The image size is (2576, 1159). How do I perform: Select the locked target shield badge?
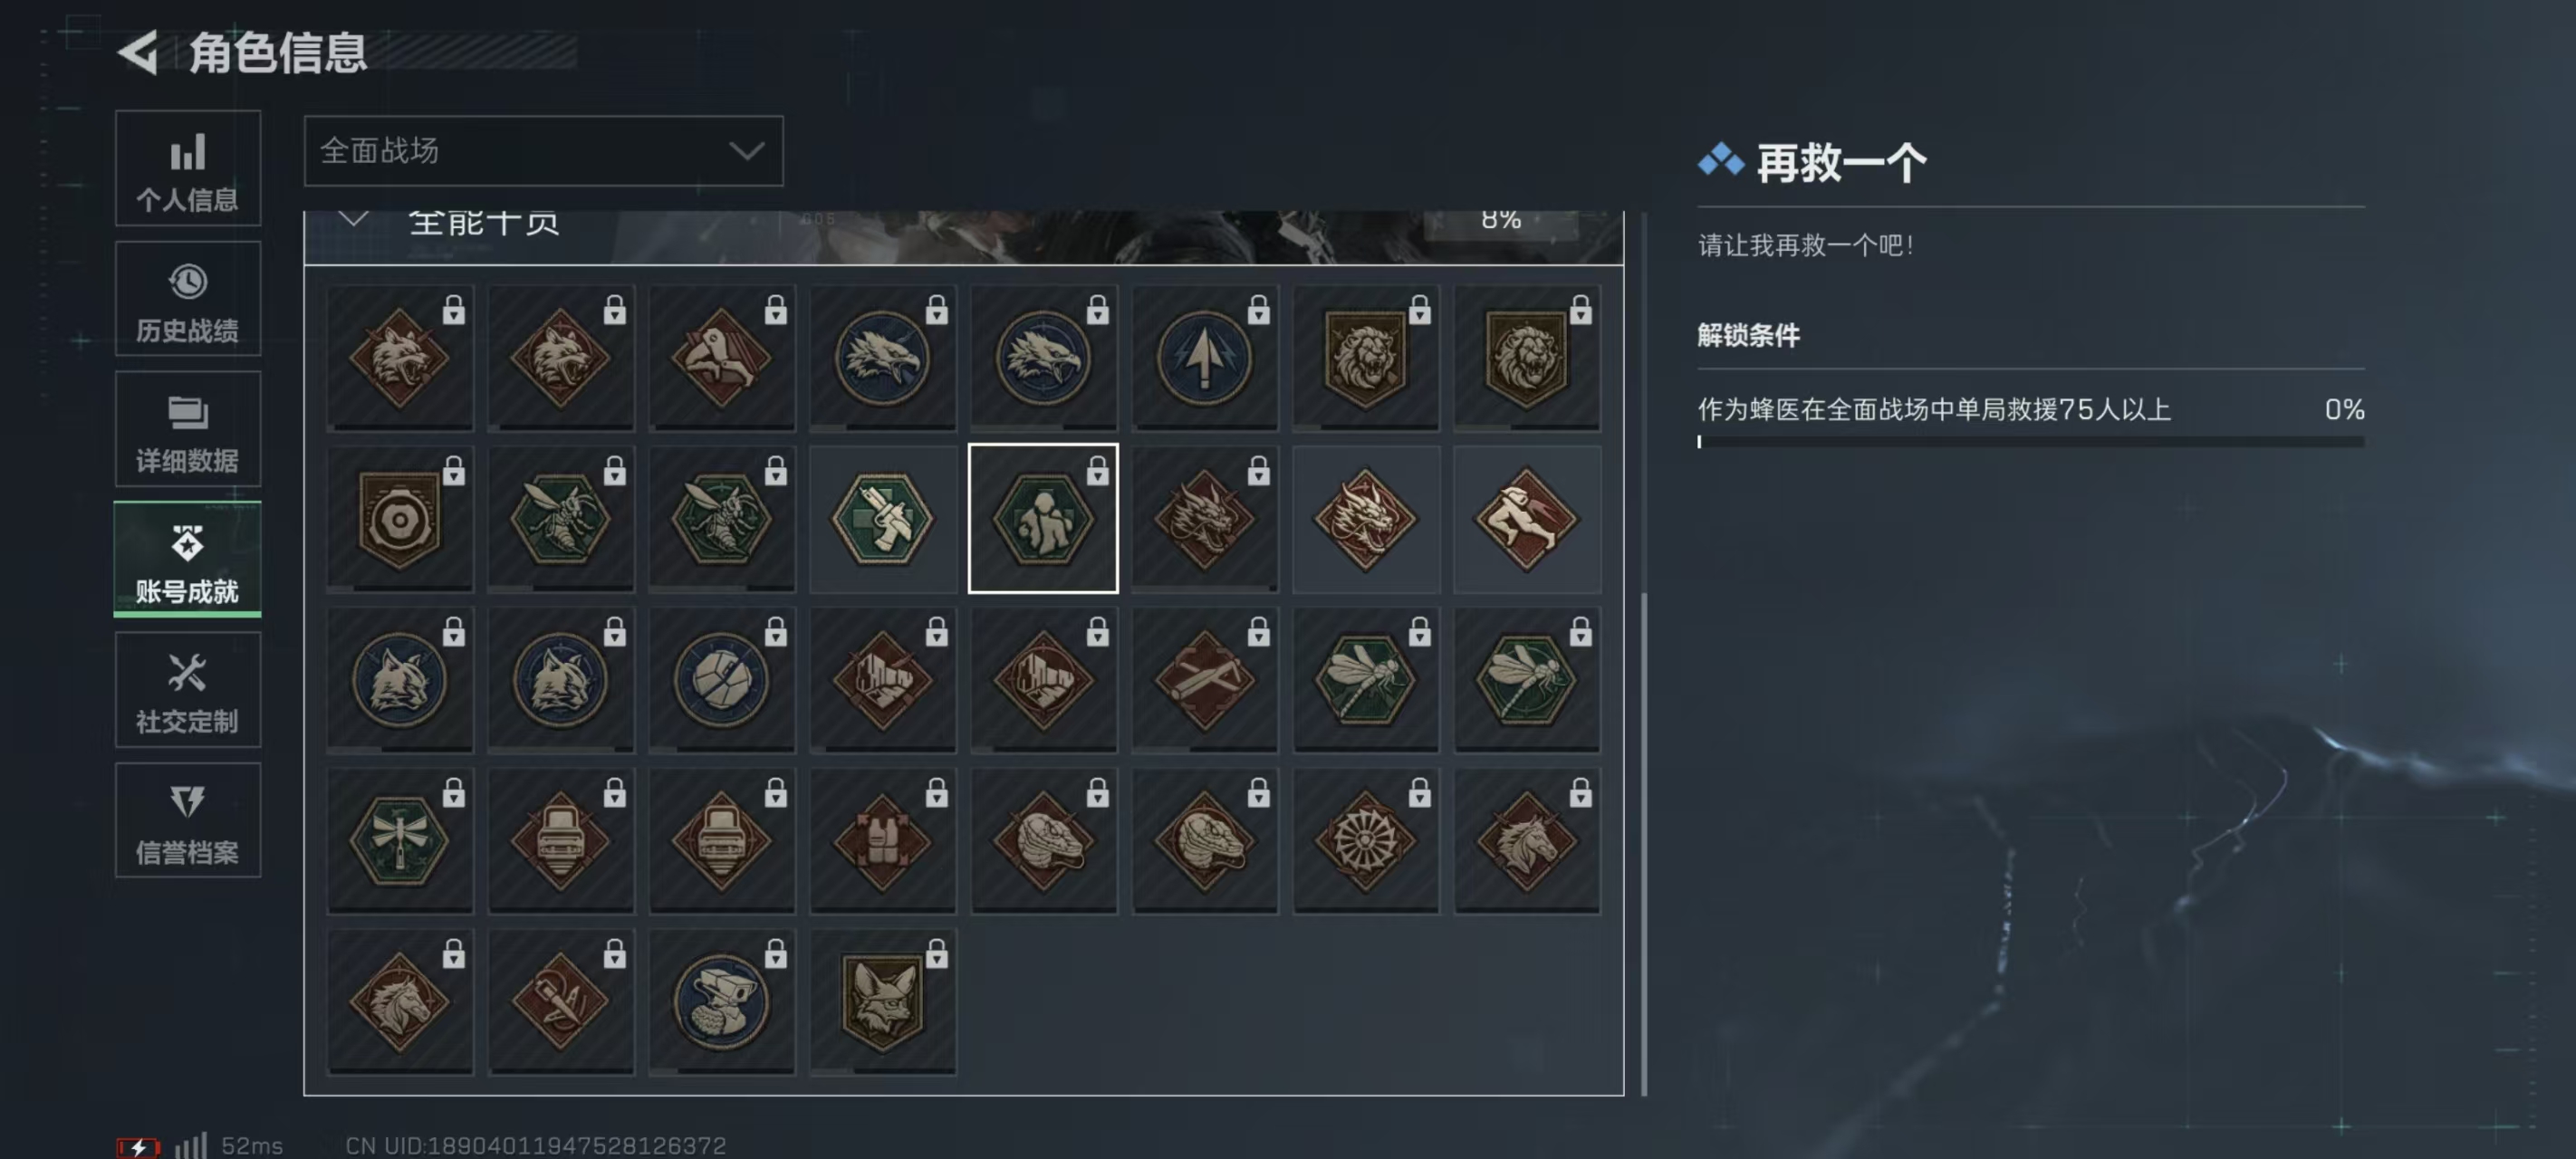pos(399,519)
